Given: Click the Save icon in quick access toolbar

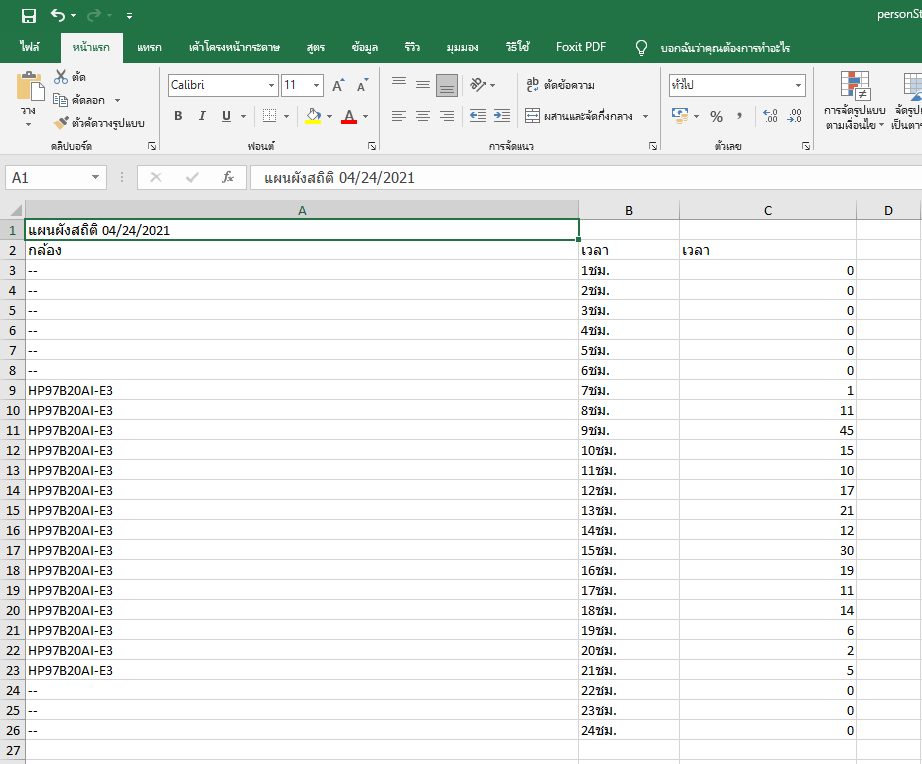Looking at the screenshot, I should click(x=28, y=15).
